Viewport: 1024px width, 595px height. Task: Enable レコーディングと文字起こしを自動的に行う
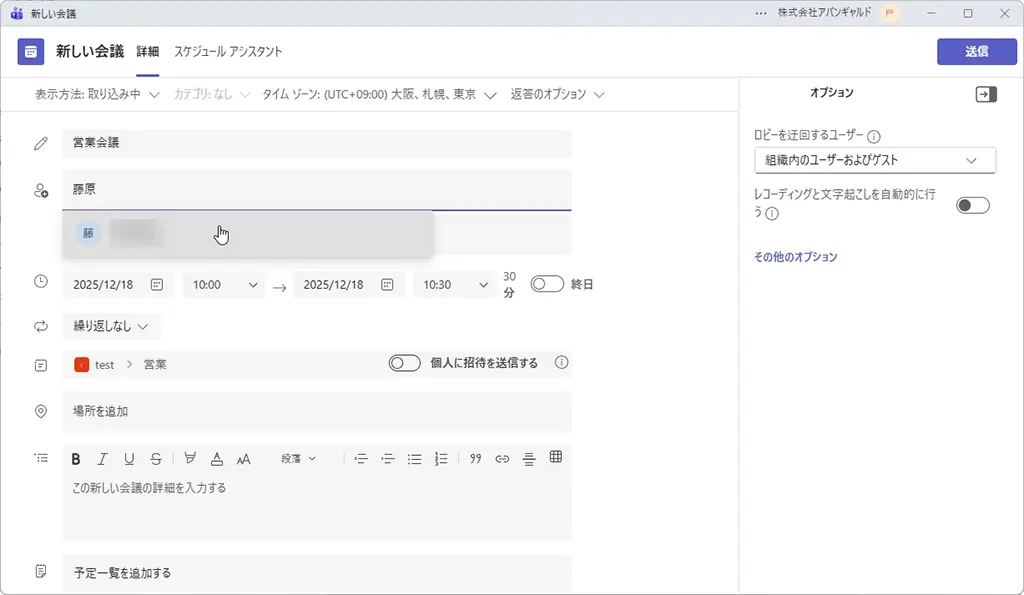coord(971,204)
